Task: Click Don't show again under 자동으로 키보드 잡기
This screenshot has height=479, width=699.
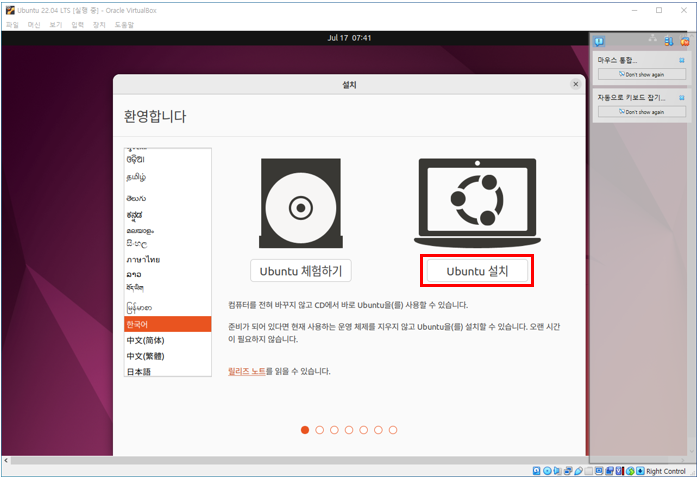Action: [641, 112]
